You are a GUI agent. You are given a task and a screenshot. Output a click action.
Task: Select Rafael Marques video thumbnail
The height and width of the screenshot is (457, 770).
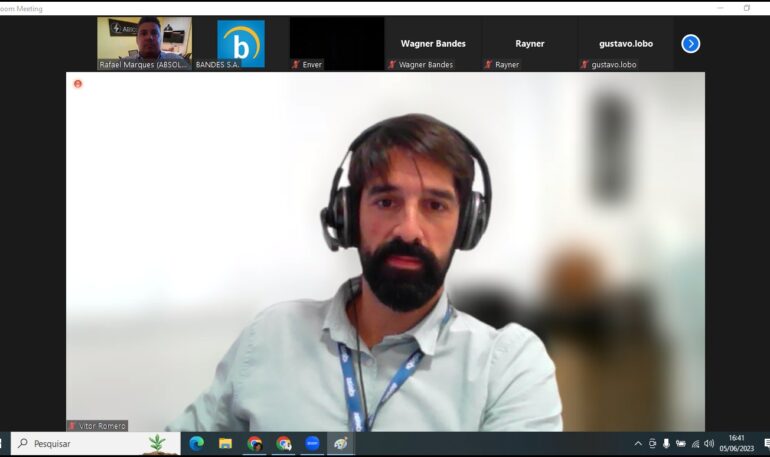click(144, 42)
